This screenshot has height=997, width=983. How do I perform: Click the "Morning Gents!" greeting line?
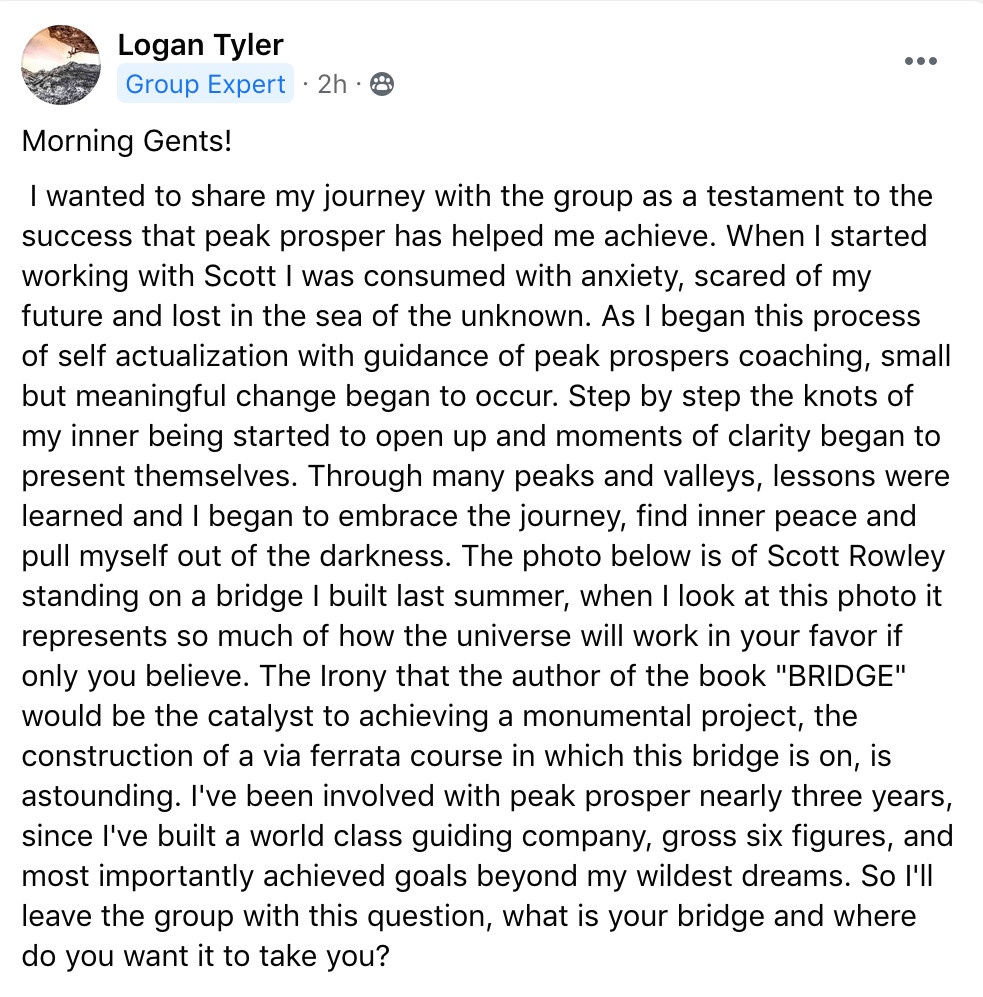point(126,141)
